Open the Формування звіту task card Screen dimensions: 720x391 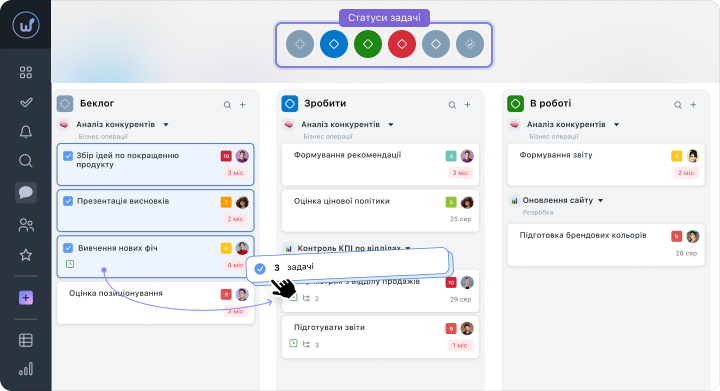click(x=606, y=165)
